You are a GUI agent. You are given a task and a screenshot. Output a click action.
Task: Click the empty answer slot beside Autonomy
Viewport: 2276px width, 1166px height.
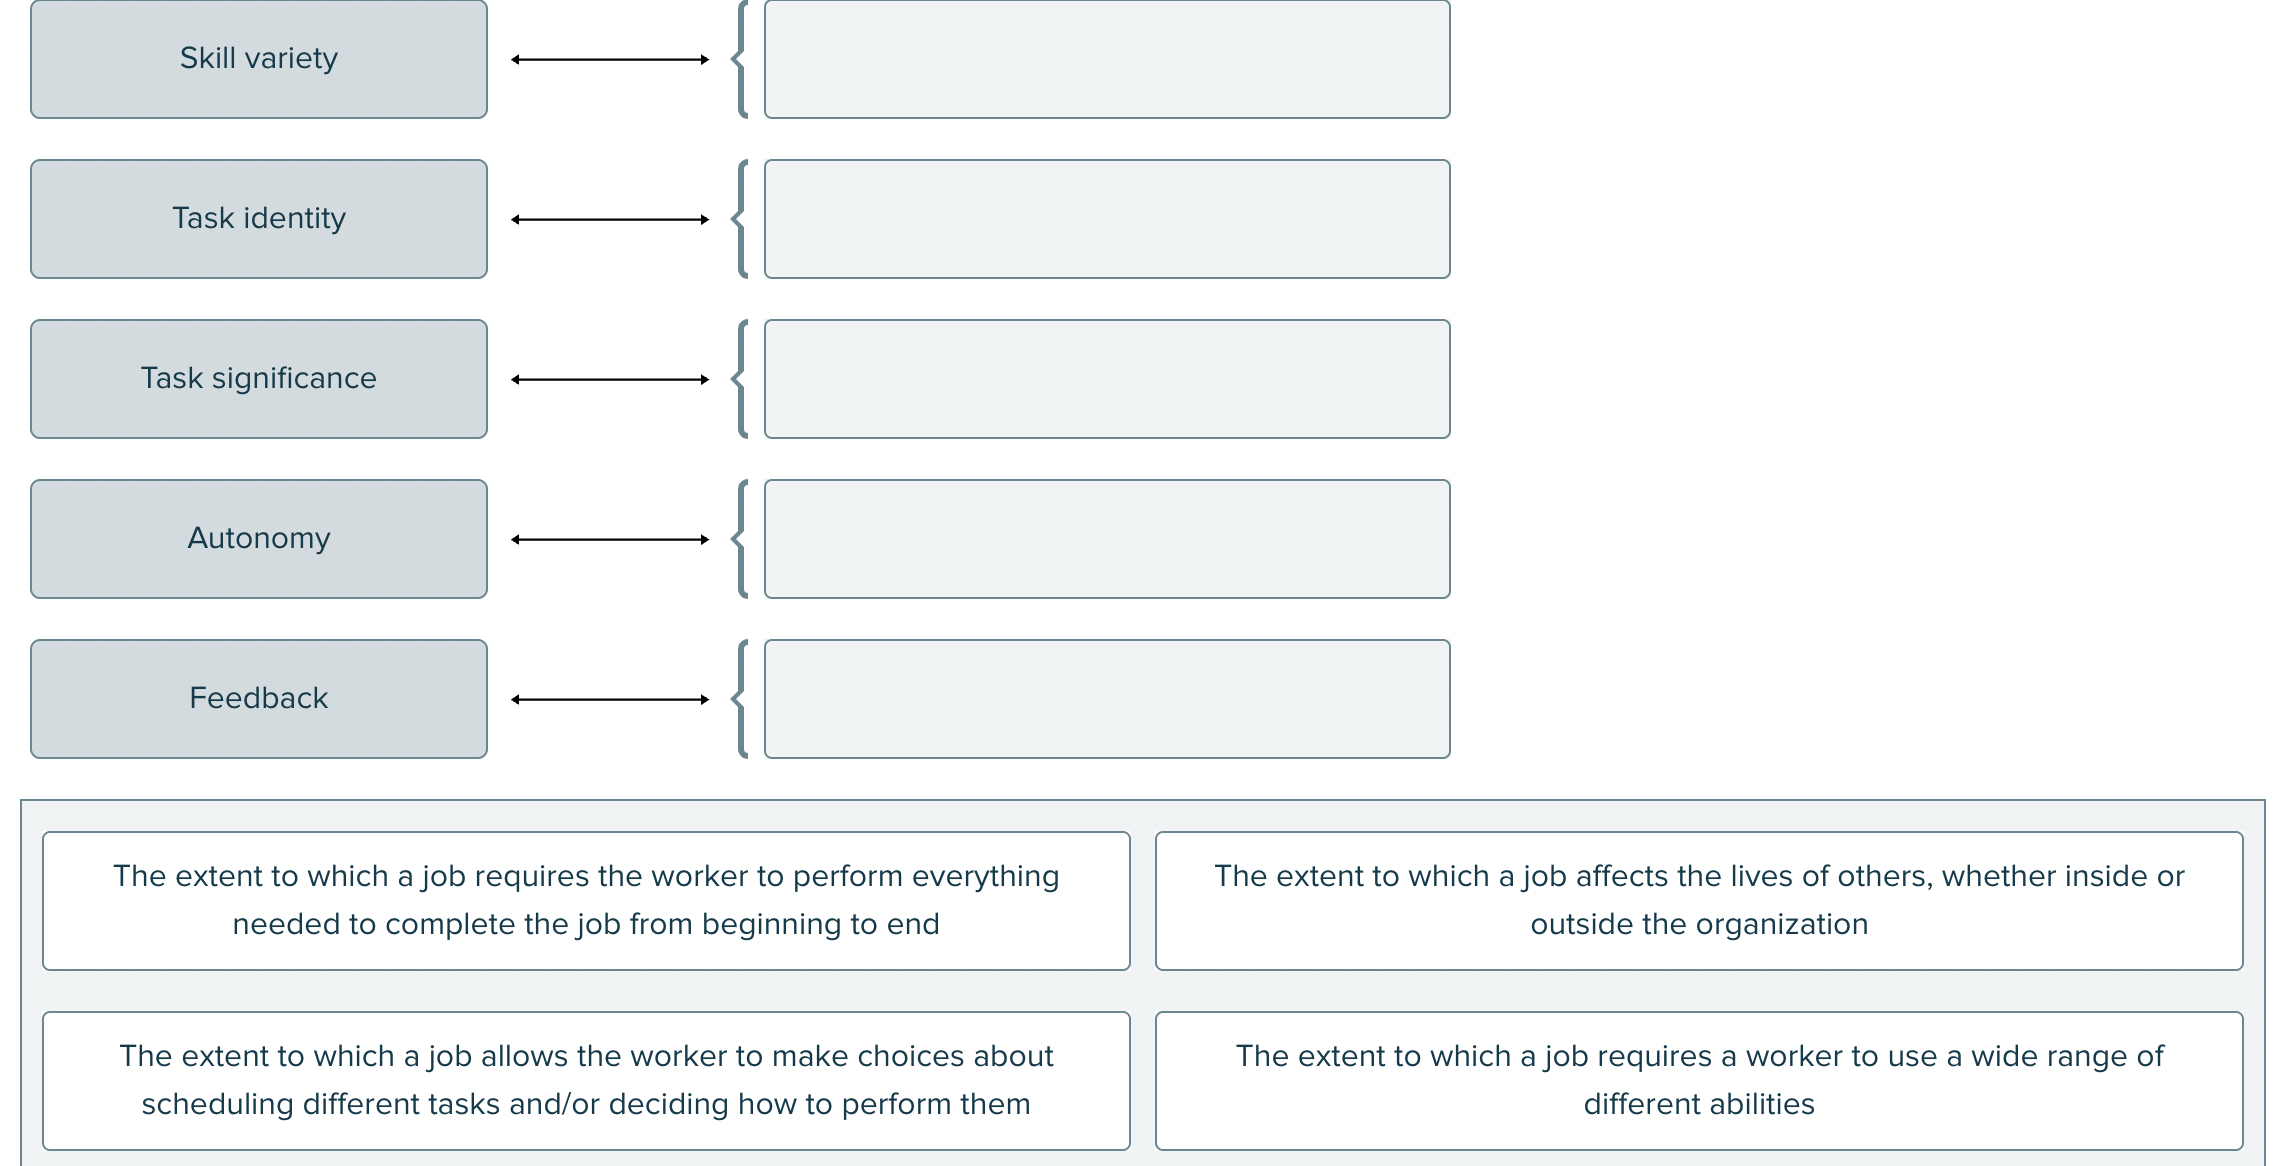[x=1105, y=538]
